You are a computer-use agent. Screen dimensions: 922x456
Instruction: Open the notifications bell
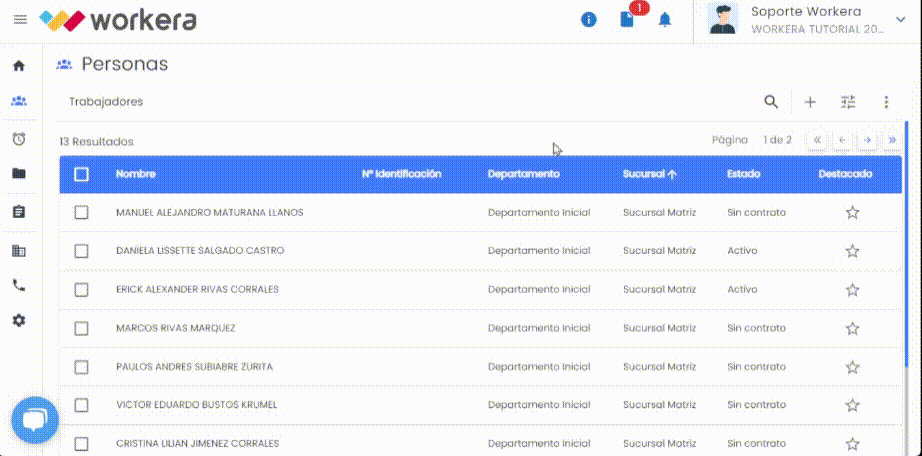click(664, 20)
